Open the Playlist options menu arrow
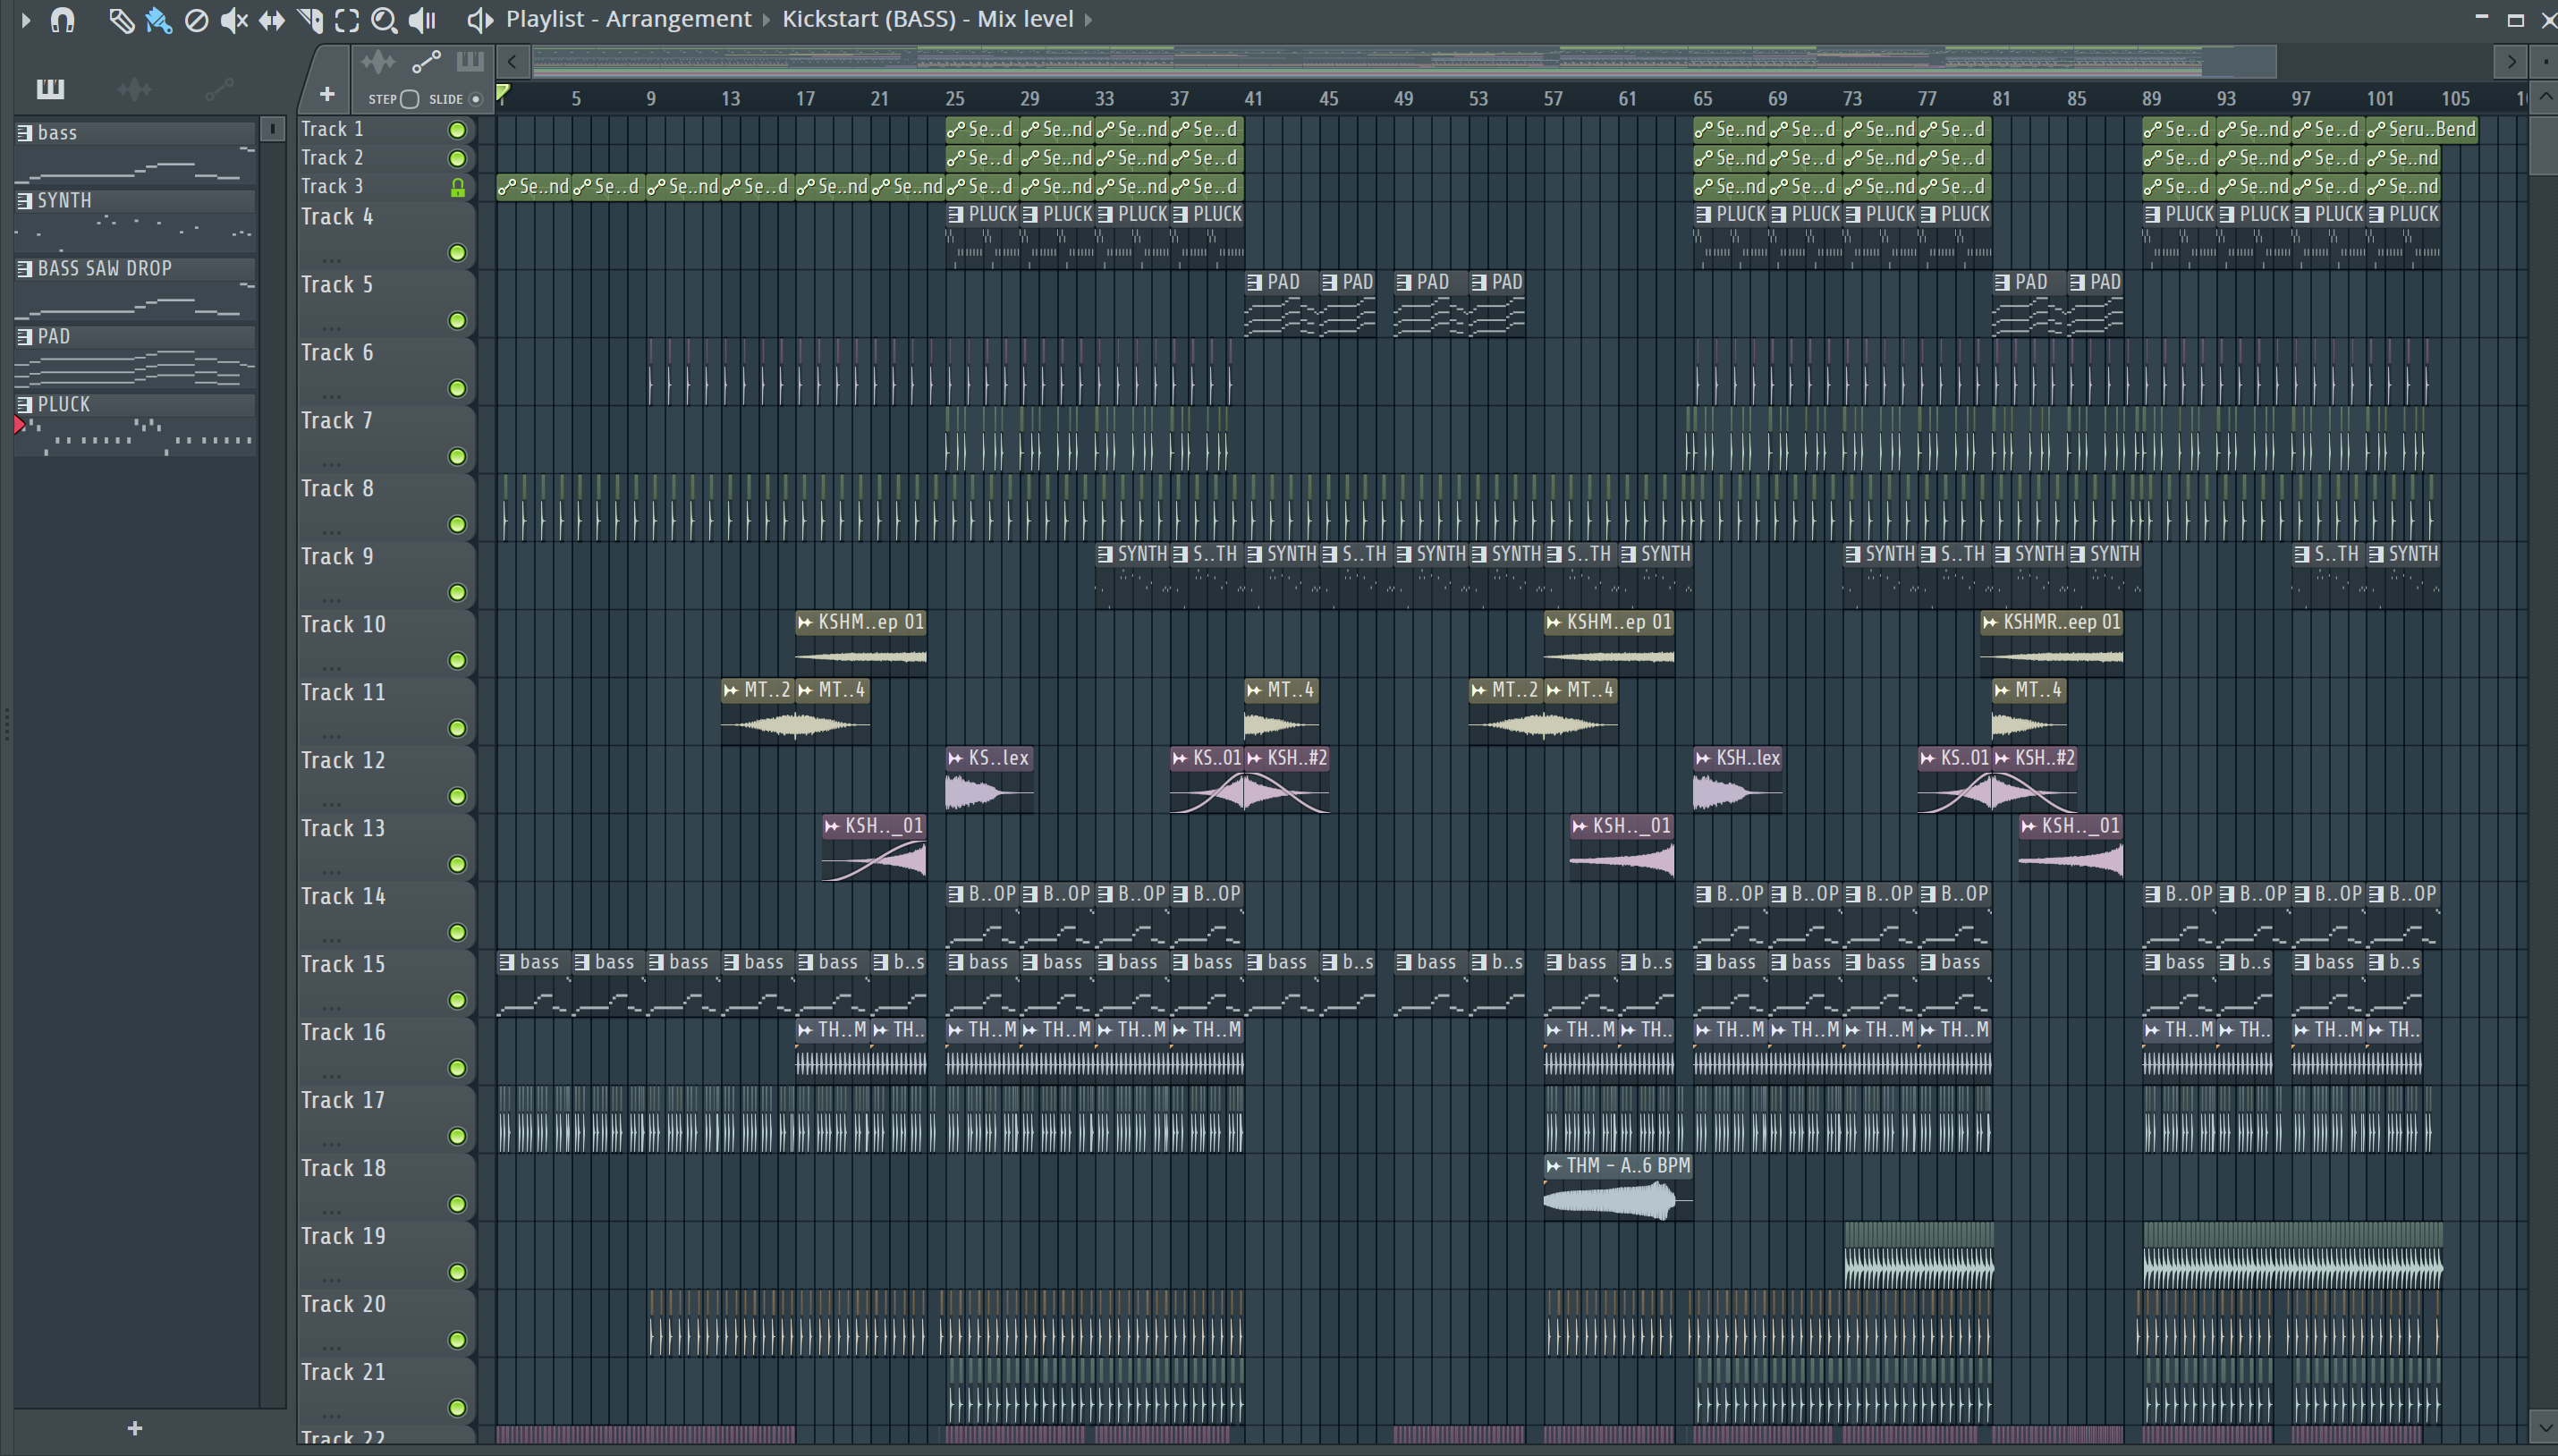Viewport: 2558px width, 1456px height. coord(26,19)
